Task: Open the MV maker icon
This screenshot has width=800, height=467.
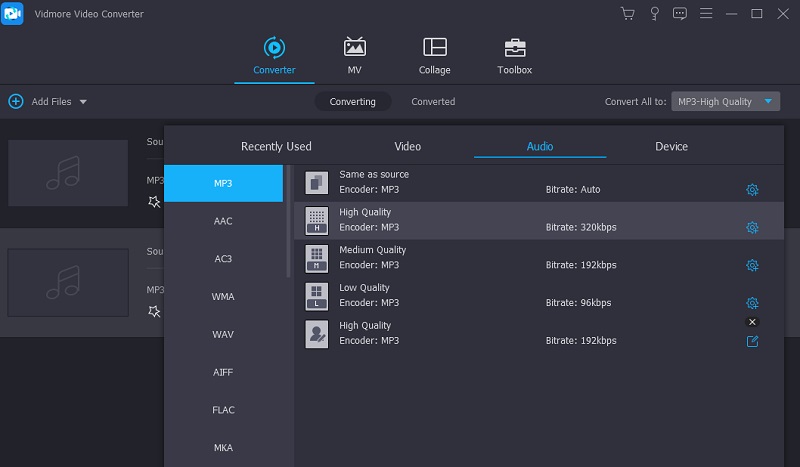Action: [354, 55]
